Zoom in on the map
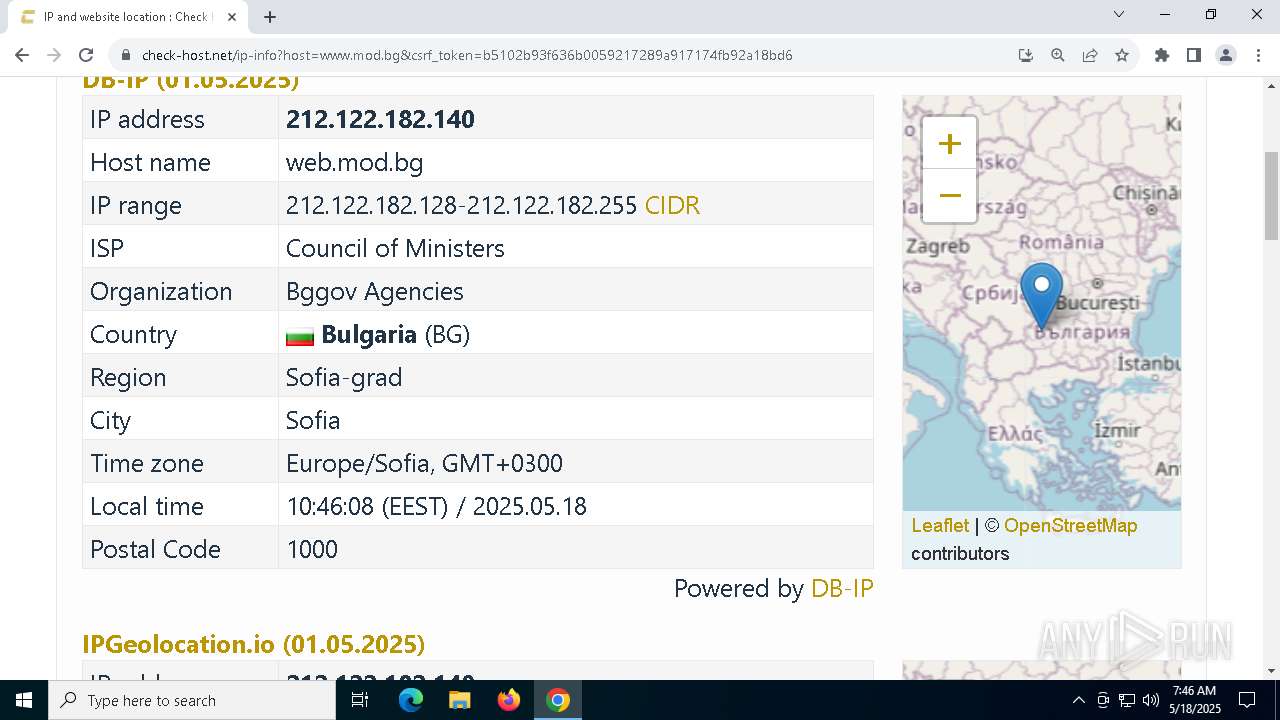Image resolution: width=1280 pixels, height=720 pixels. click(x=949, y=144)
